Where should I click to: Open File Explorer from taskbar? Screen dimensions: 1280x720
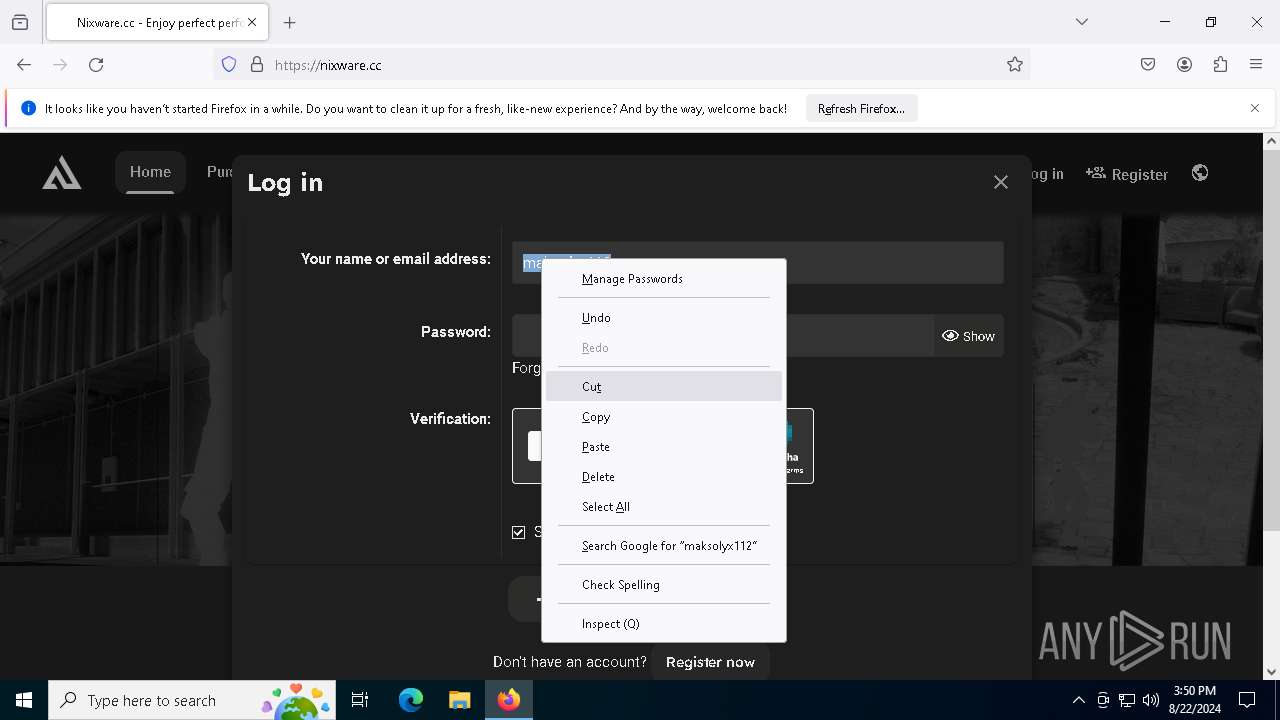[x=459, y=700]
